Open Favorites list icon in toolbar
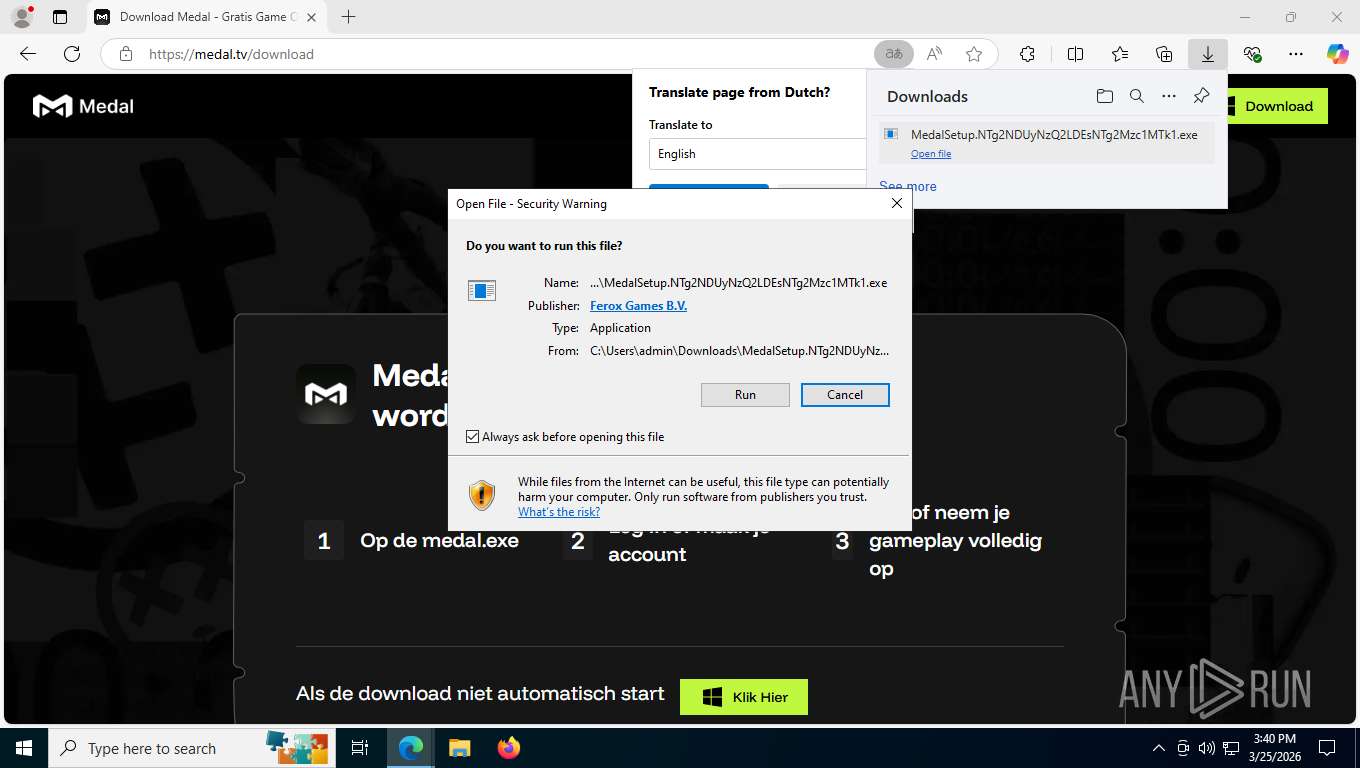This screenshot has height=768, width=1360. coord(1120,54)
